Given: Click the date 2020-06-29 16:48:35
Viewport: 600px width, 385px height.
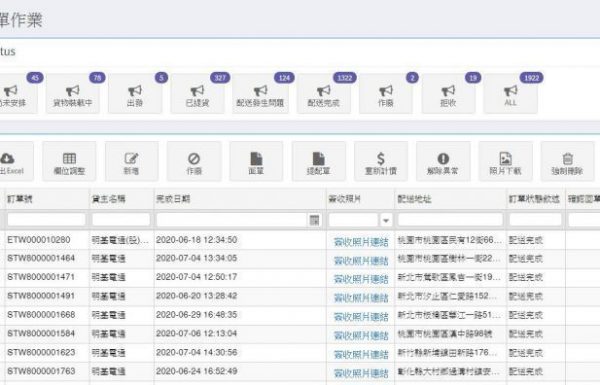Looking at the screenshot, I should (197, 315).
